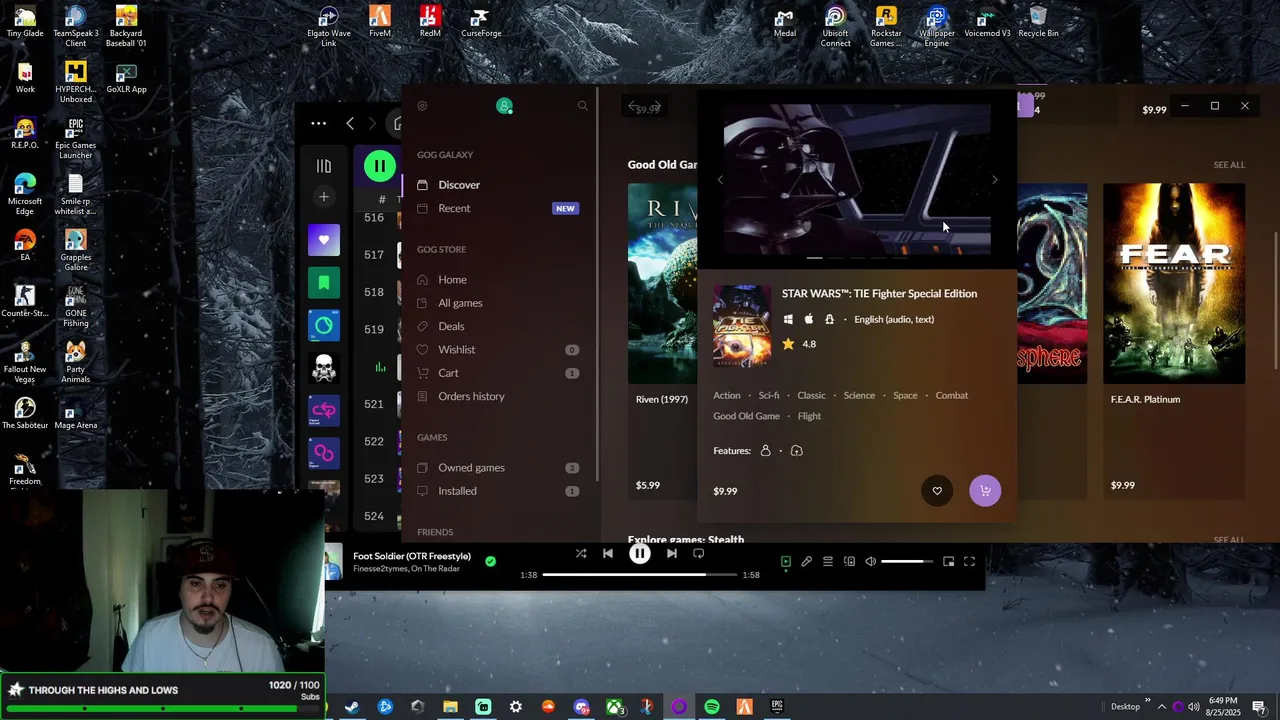Open the Medal desktop shortcut
Viewport: 1280px width, 720px height.
785,23
